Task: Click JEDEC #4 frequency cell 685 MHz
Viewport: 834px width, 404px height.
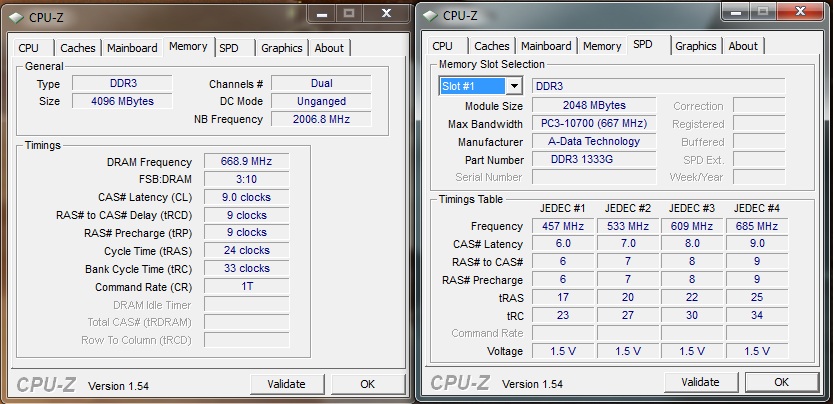Action: pos(757,226)
